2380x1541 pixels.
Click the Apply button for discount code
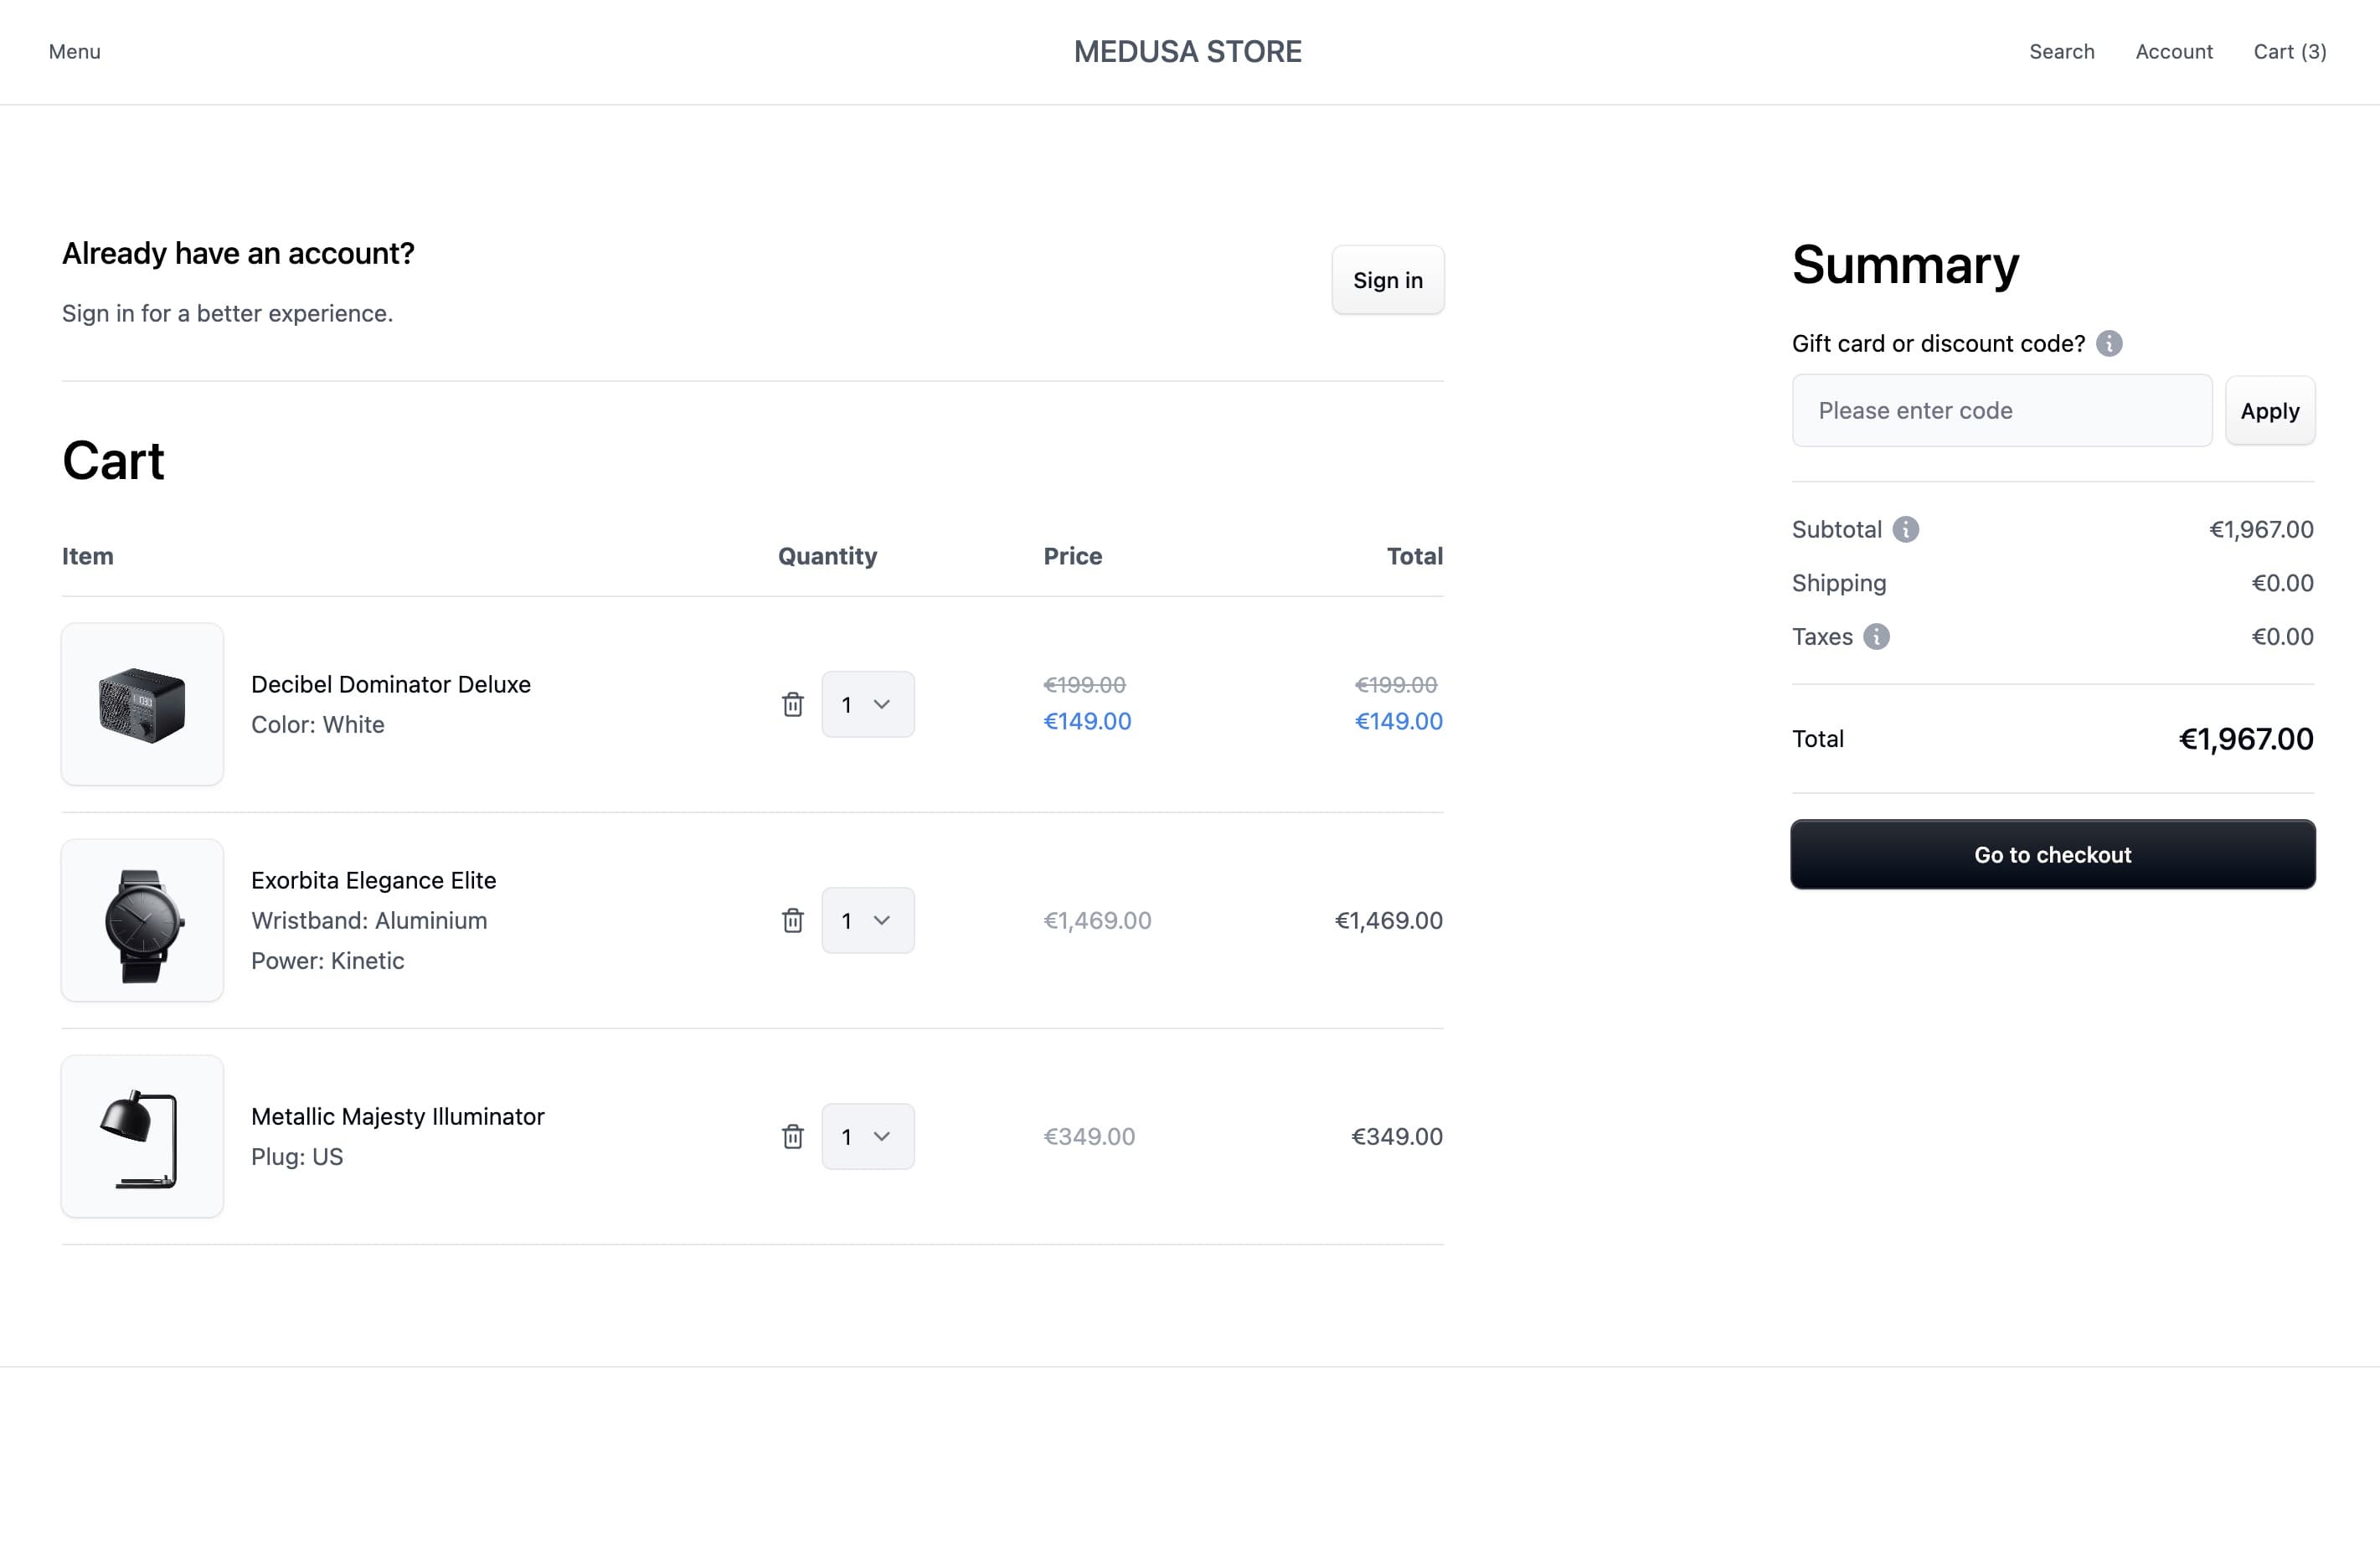tap(2271, 410)
